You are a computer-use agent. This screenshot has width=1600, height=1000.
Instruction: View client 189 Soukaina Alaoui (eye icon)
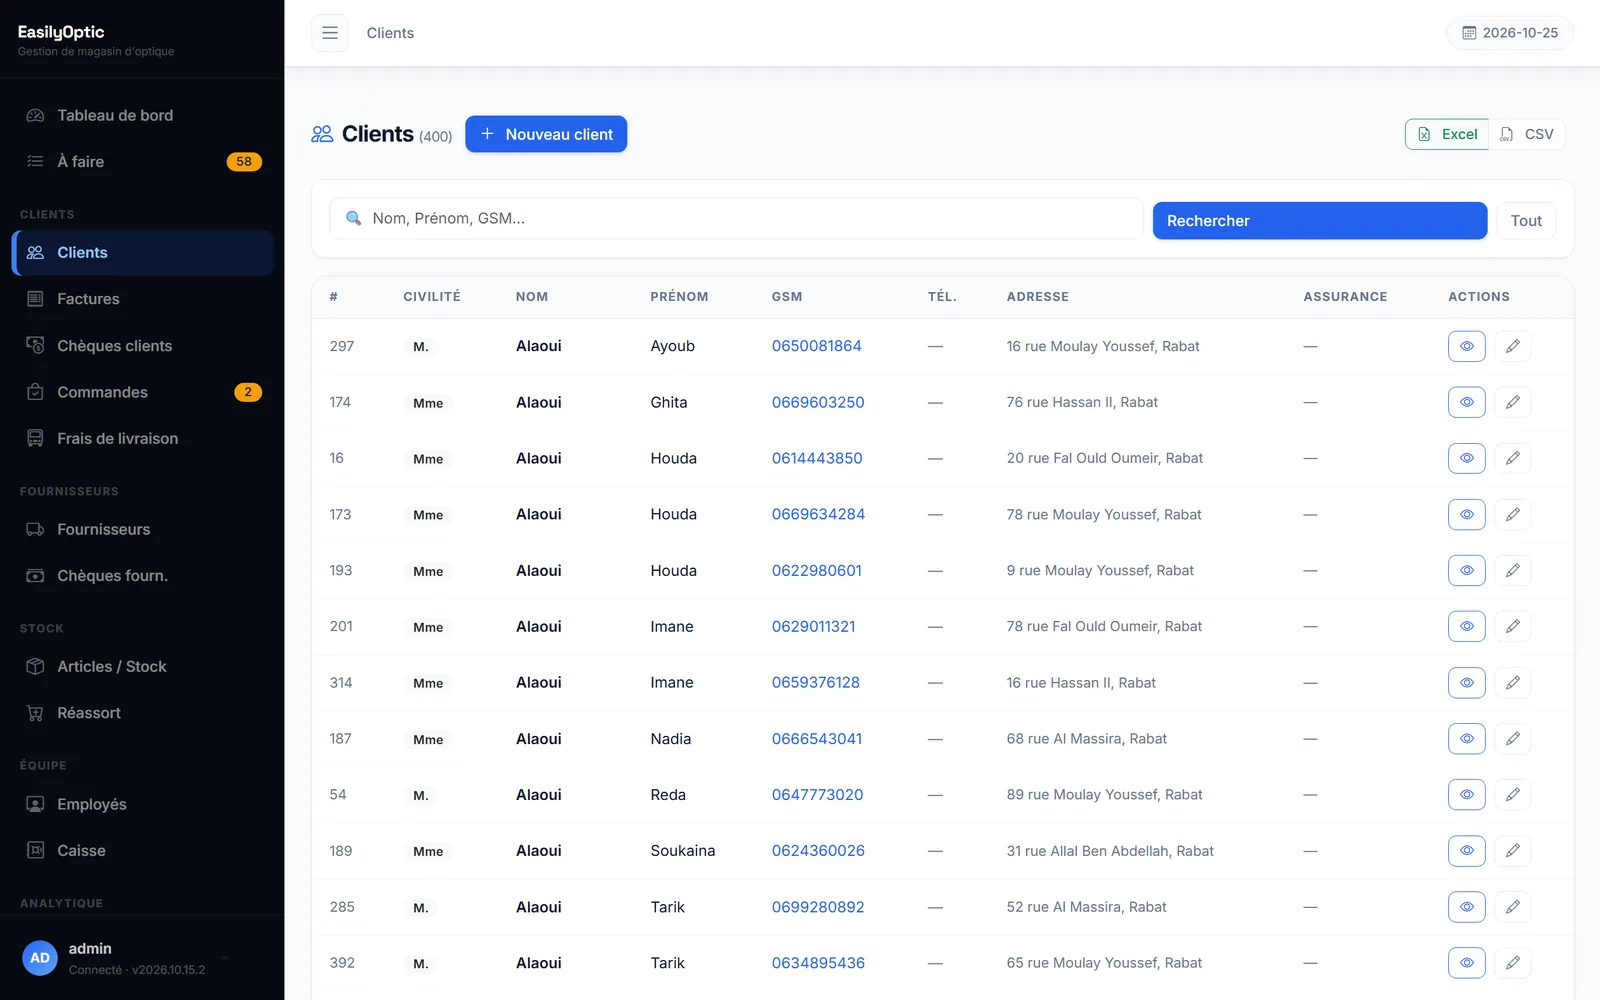pyautogui.click(x=1467, y=850)
